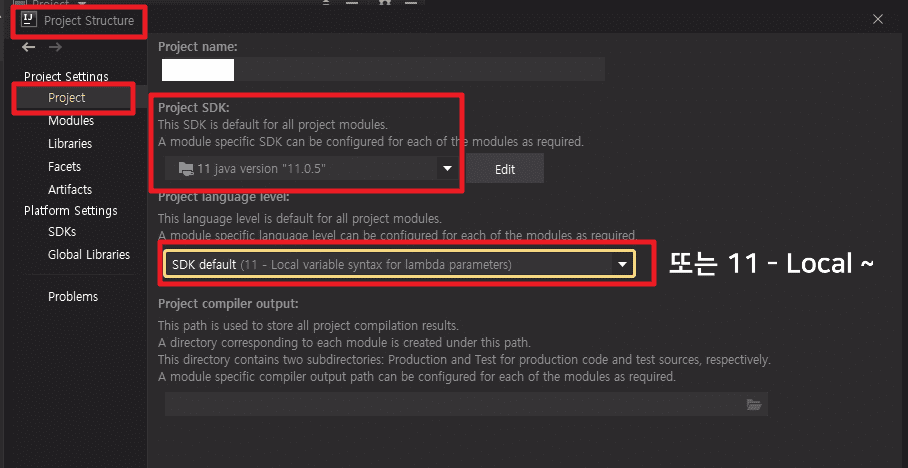Click the 'Project compiler output:' label
Image resolution: width=908 pixels, height=468 pixels.
point(228,304)
